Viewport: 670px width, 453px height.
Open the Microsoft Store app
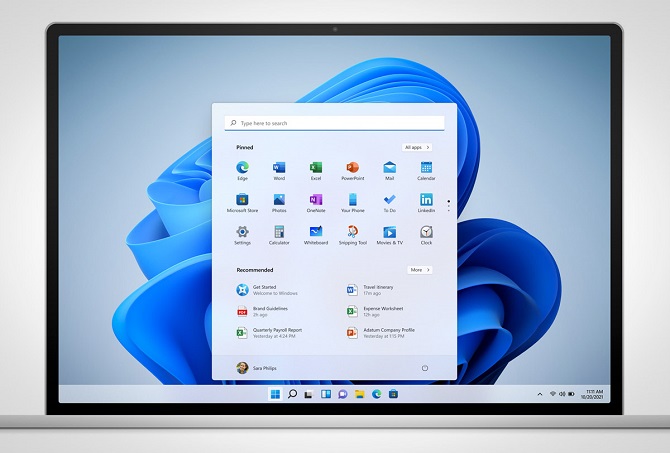point(242,200)
